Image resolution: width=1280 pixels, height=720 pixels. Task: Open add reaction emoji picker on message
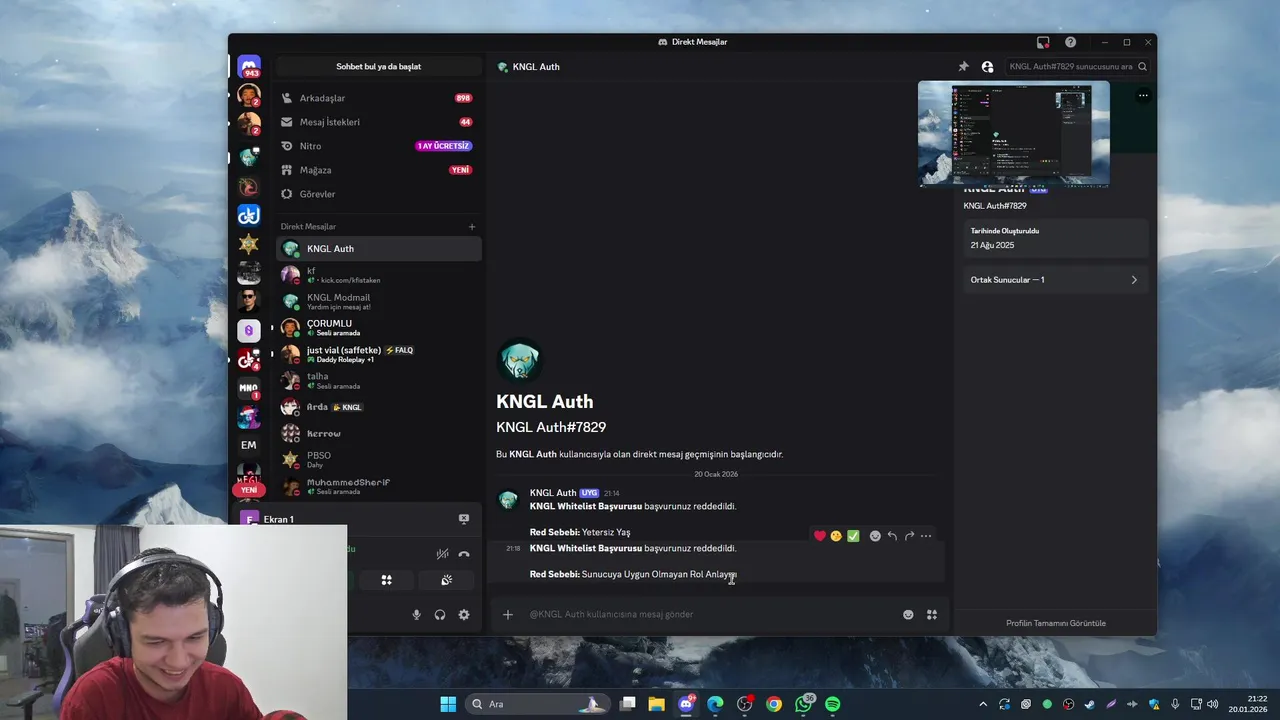point(875,536)
